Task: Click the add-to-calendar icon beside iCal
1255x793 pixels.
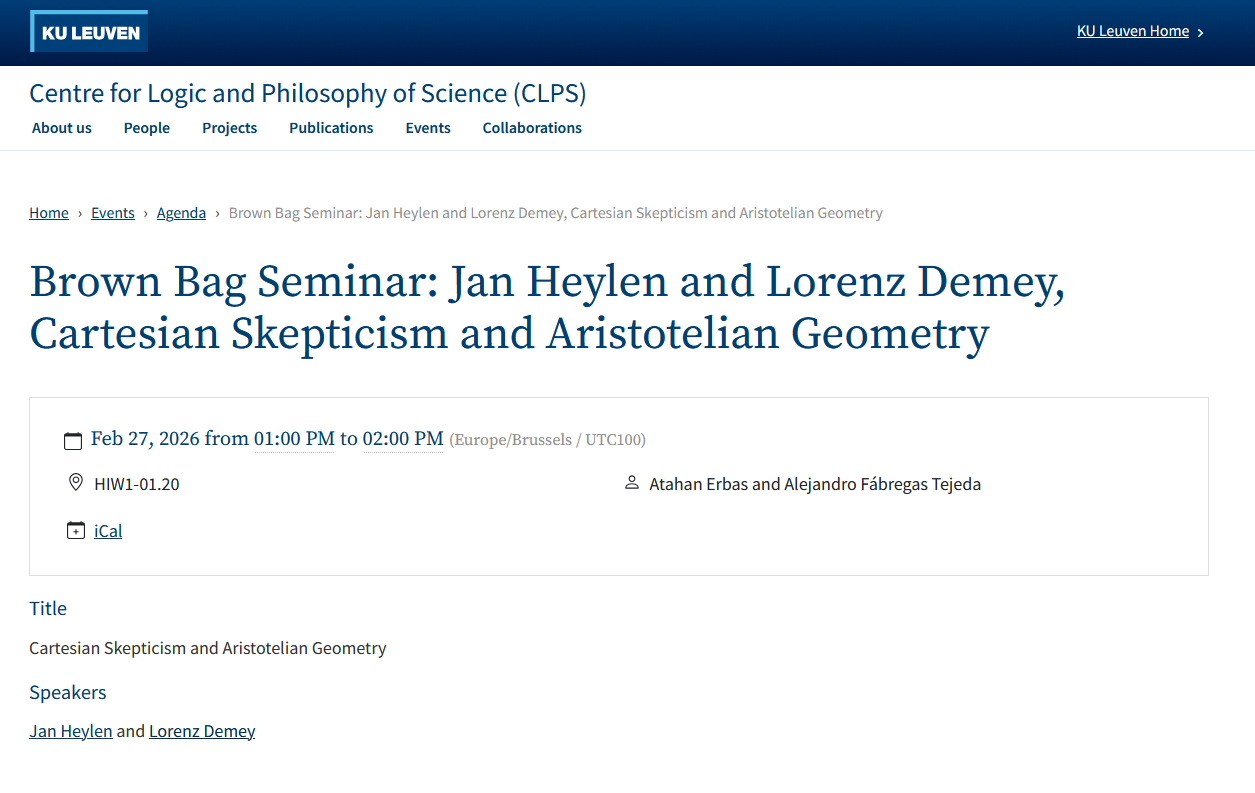Action: [x=75, y=531]
